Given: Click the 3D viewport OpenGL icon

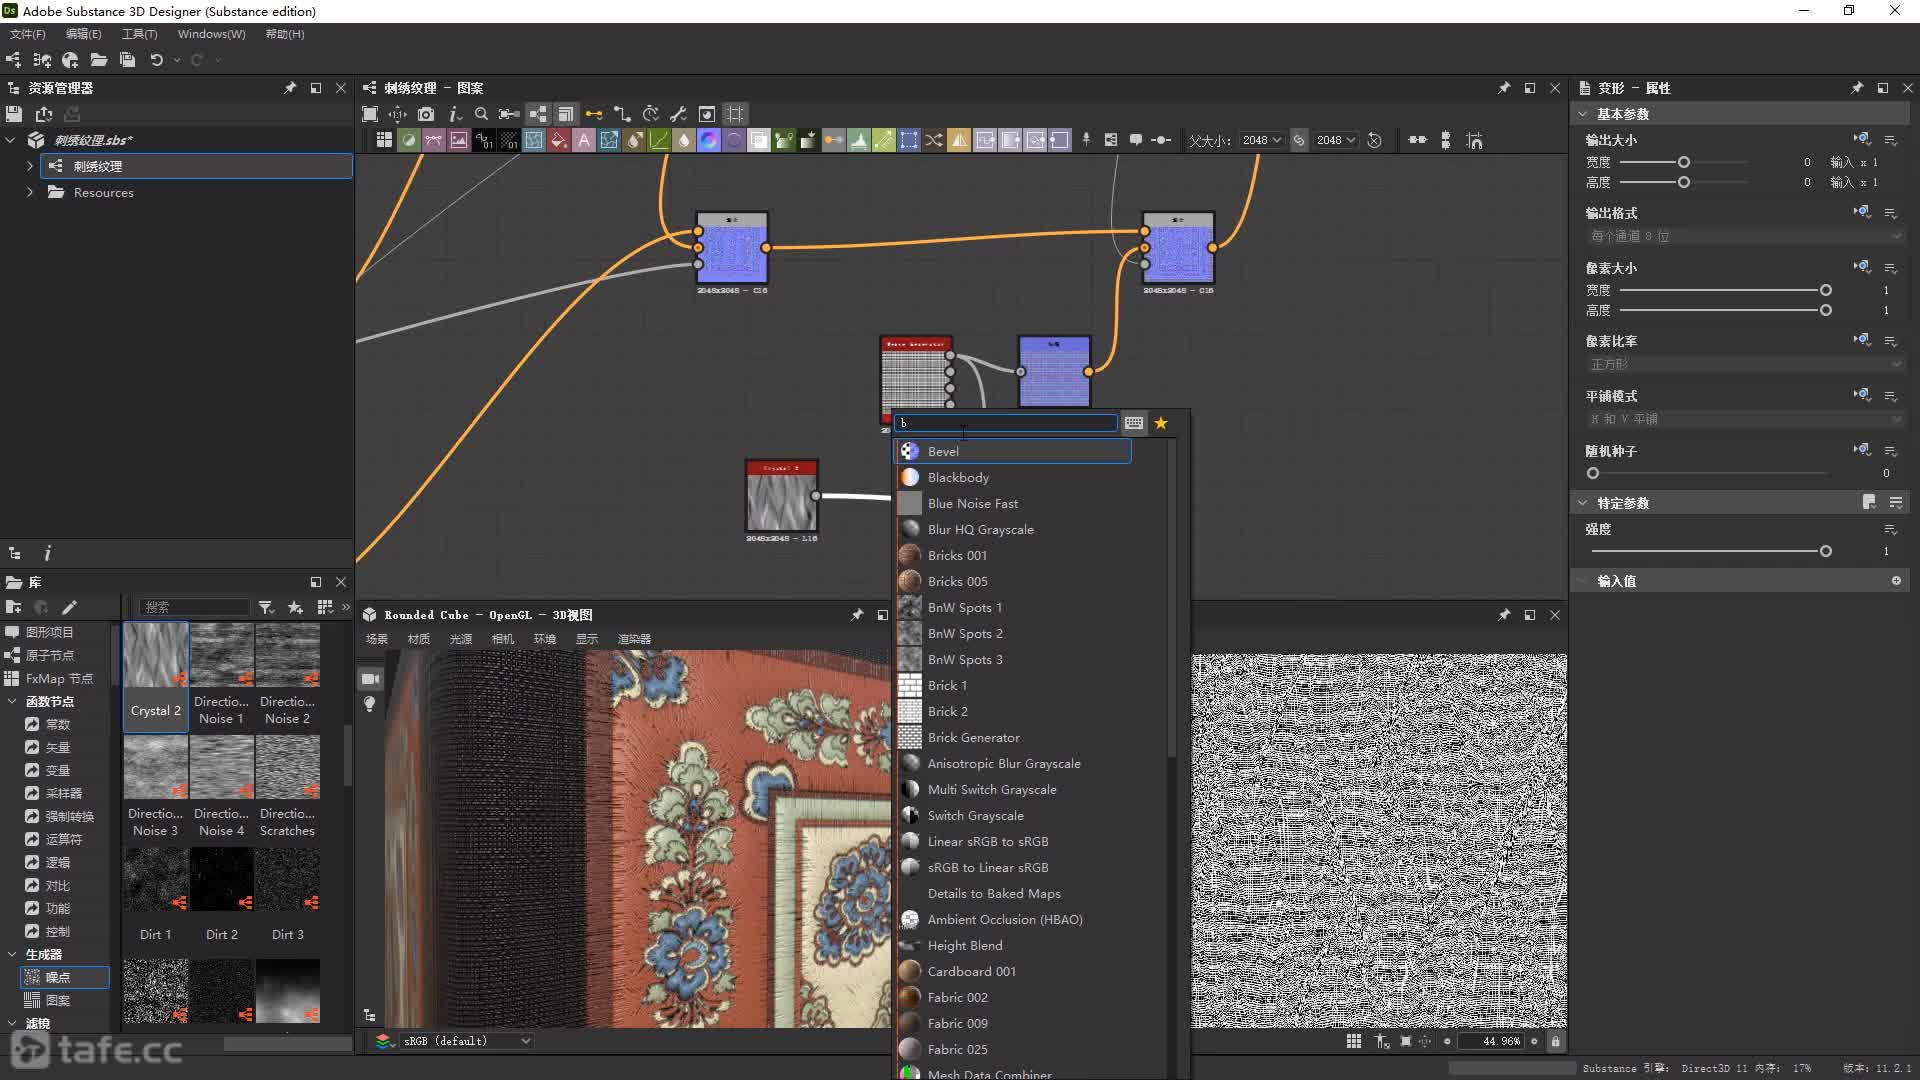Looking at the screenshot, I should pyautogui.click(x=371, y=613).
